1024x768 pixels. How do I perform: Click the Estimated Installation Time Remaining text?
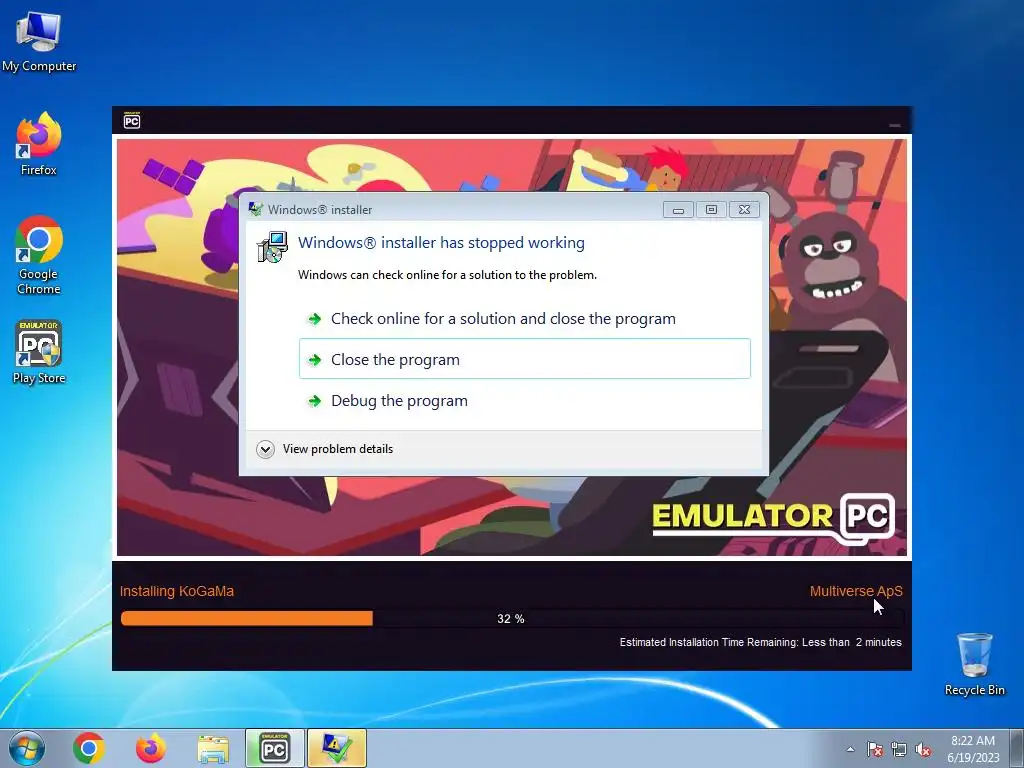760,642
